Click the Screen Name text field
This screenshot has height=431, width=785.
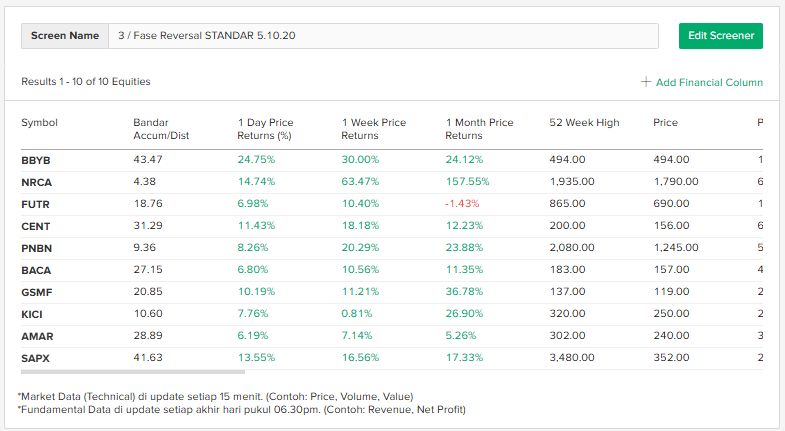tap(383, 36)
